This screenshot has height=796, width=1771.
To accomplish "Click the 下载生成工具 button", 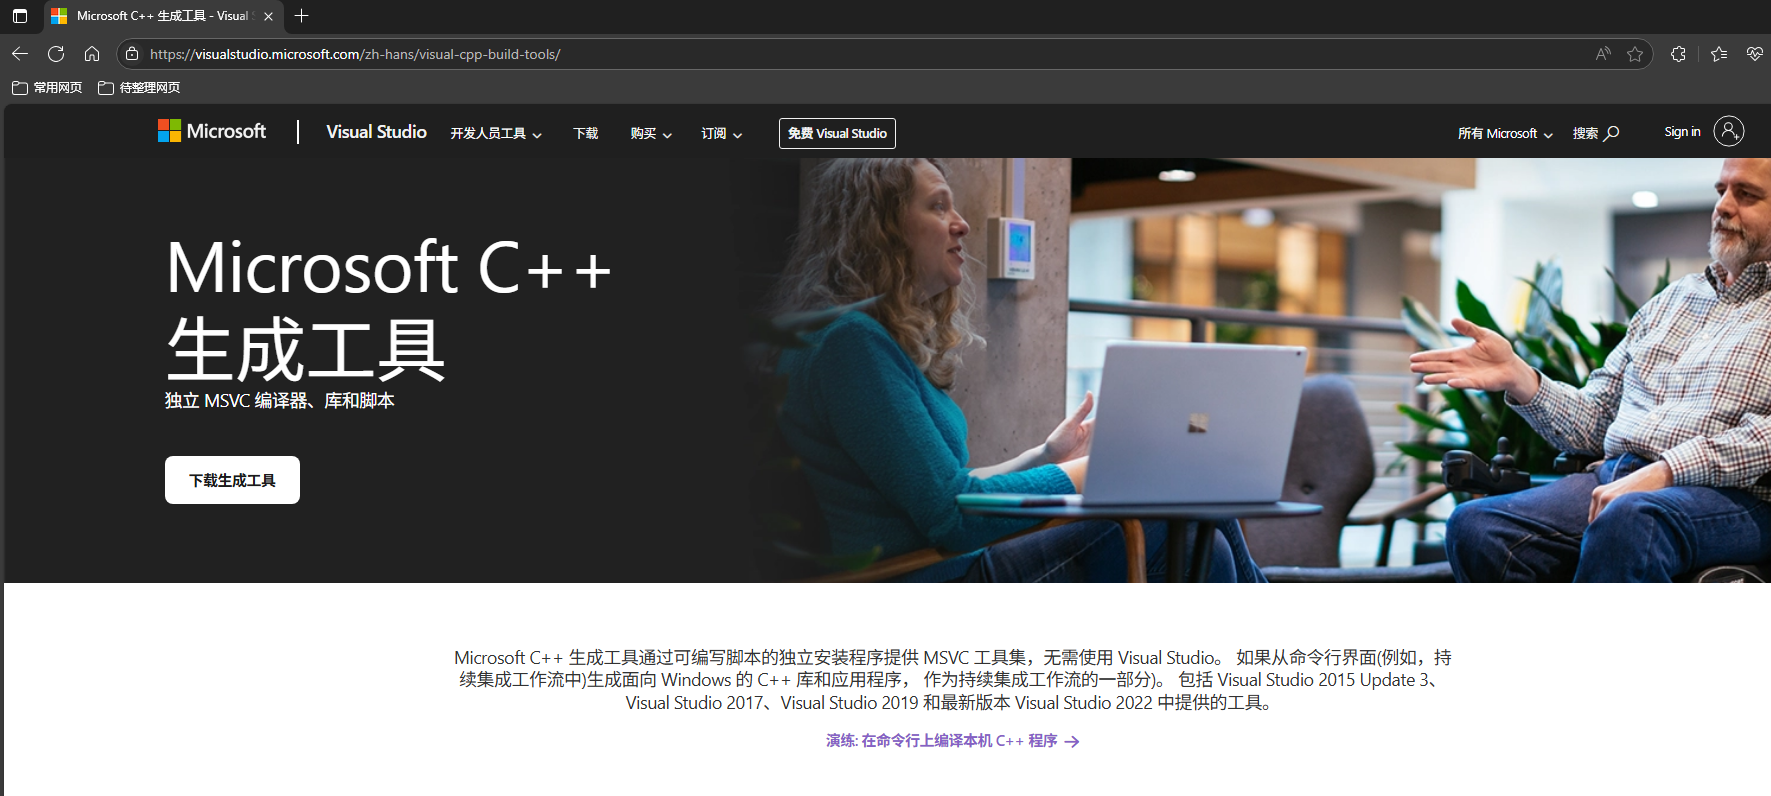I will pos(232,480).
